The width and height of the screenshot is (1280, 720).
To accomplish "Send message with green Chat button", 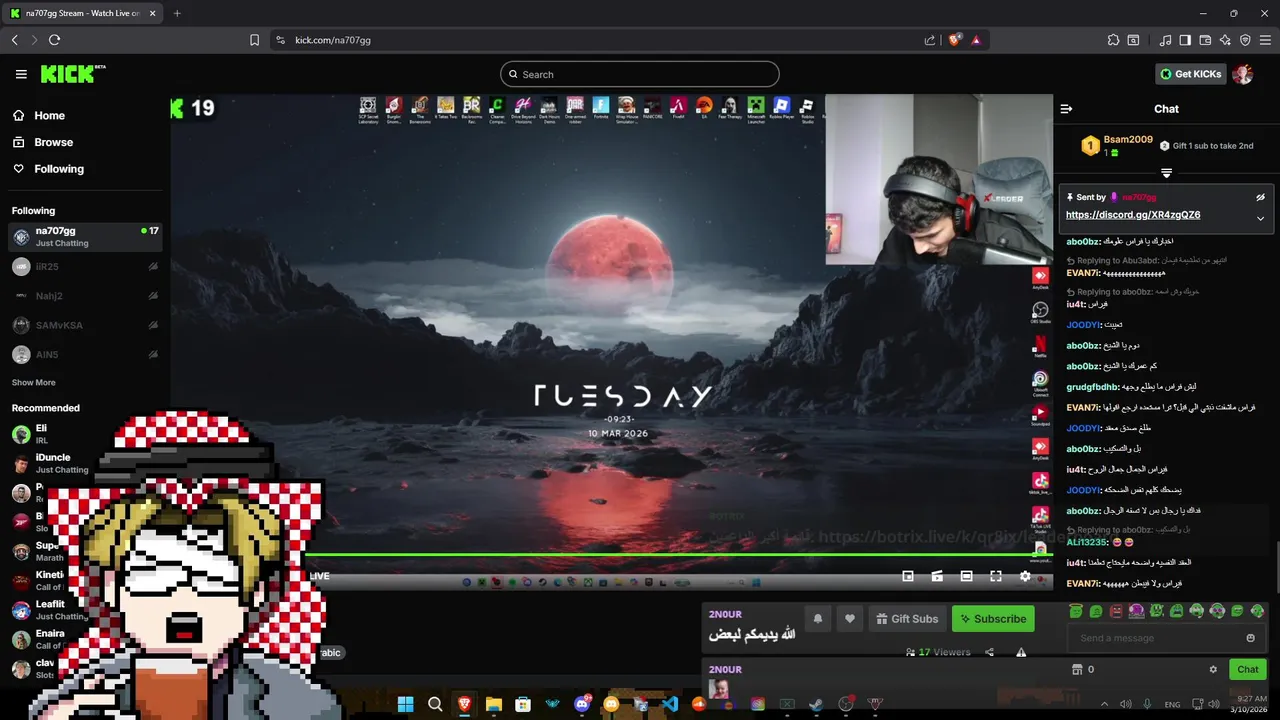I will click(x=1248, y=669).
